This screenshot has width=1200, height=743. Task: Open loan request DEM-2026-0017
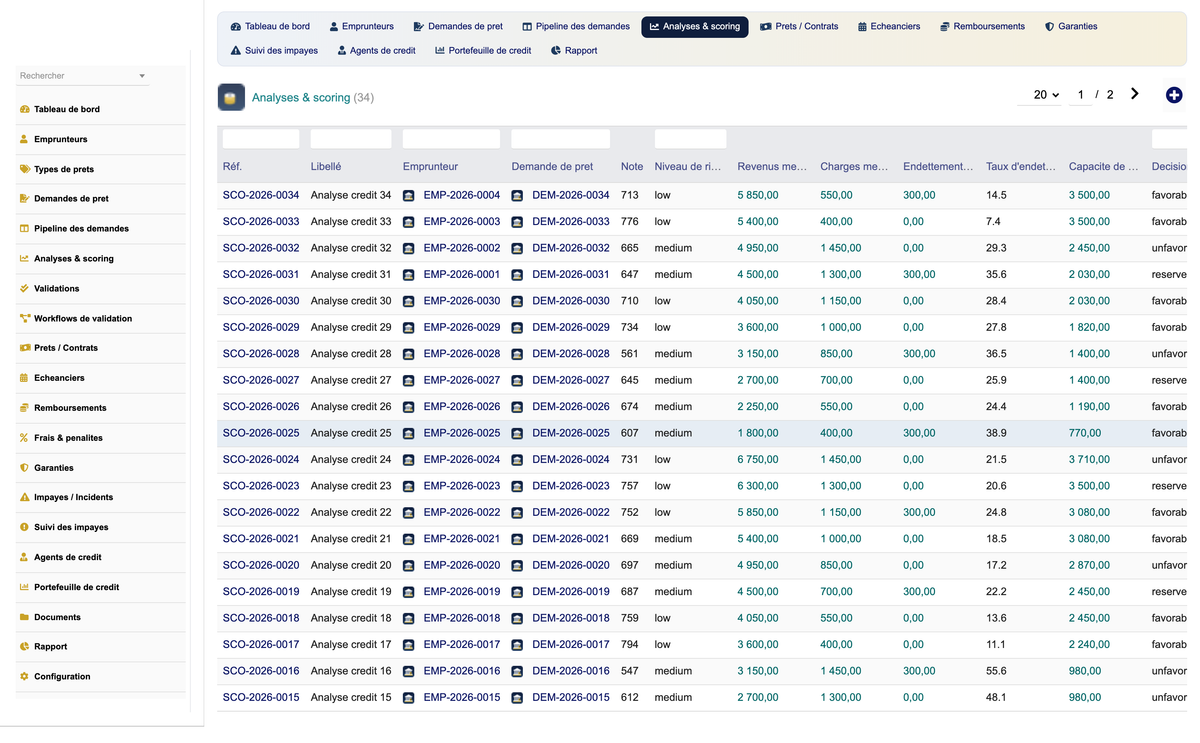coord(571,644)
